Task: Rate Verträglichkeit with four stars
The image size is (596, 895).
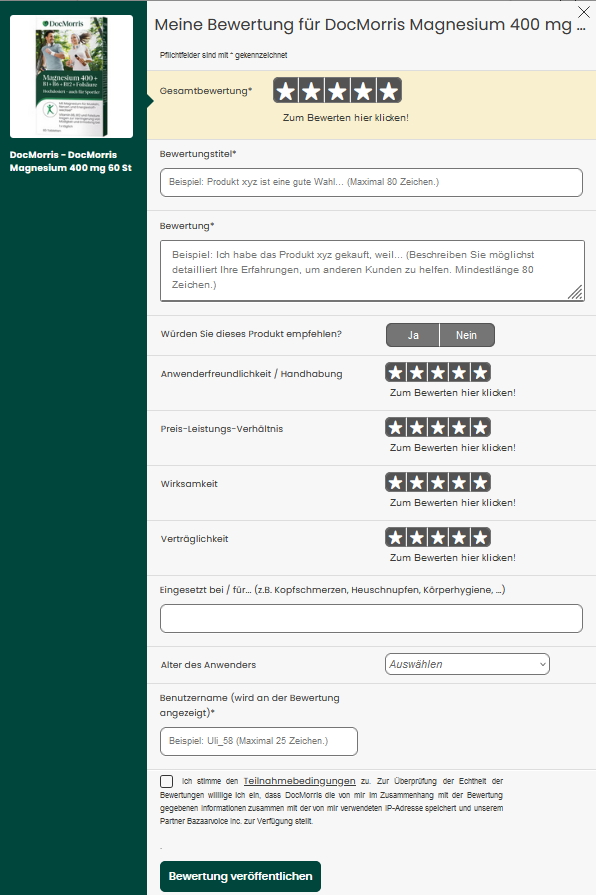Action: [x=459, y=537]
